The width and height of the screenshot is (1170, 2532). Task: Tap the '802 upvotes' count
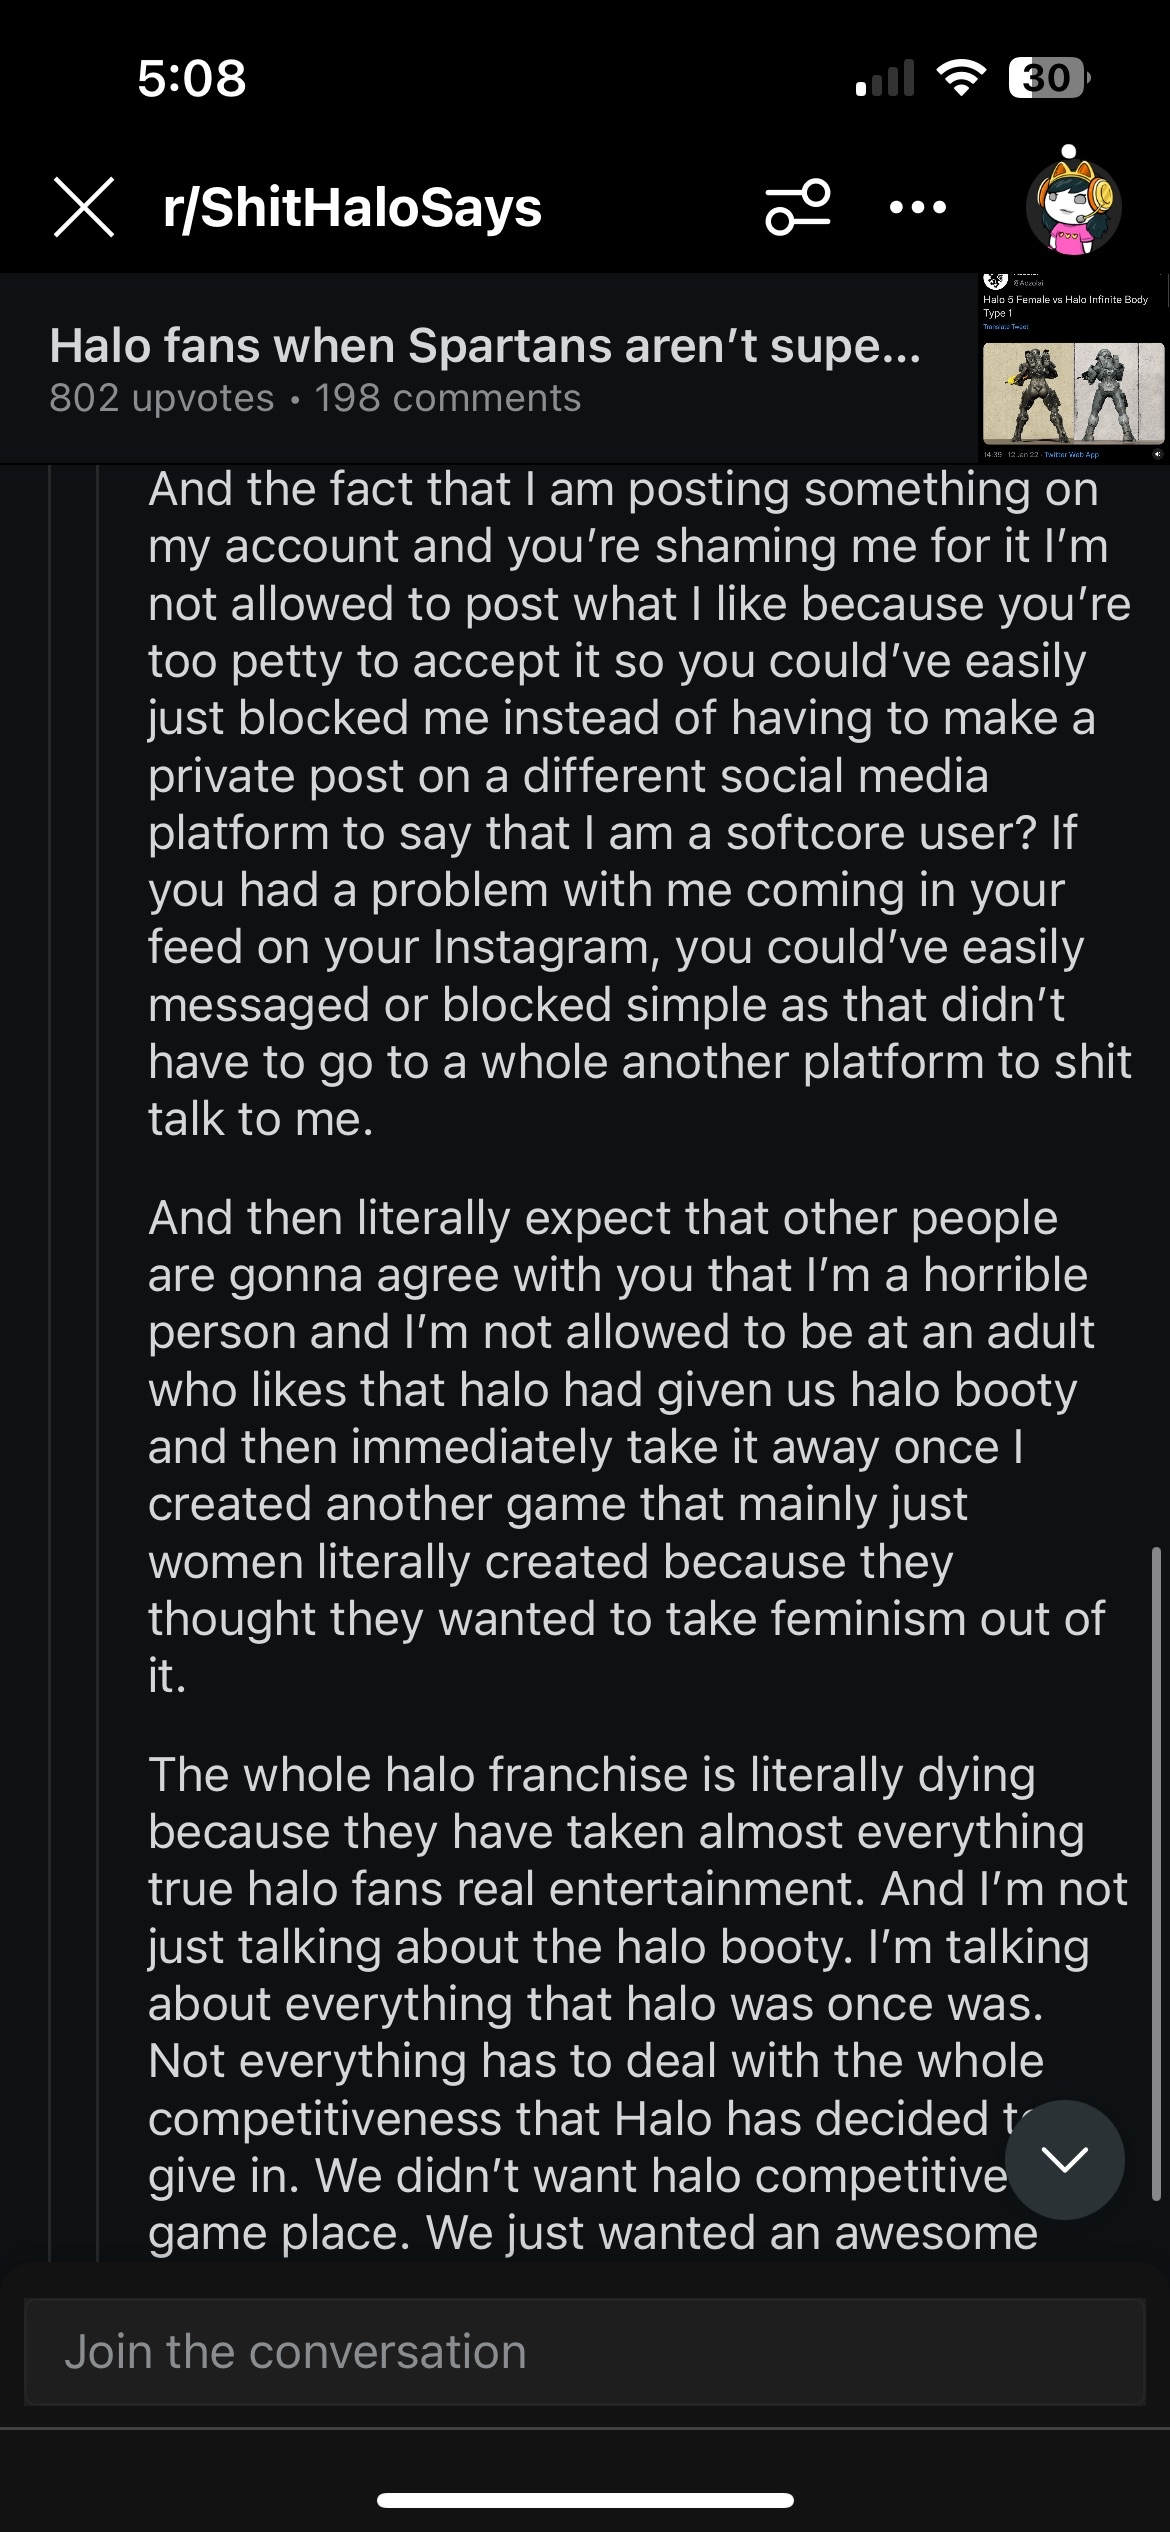[162, 399]
